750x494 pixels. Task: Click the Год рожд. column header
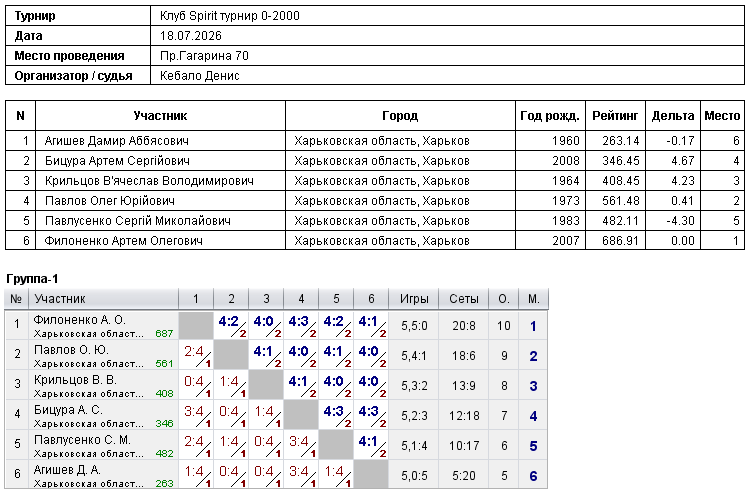click(550, 116)
